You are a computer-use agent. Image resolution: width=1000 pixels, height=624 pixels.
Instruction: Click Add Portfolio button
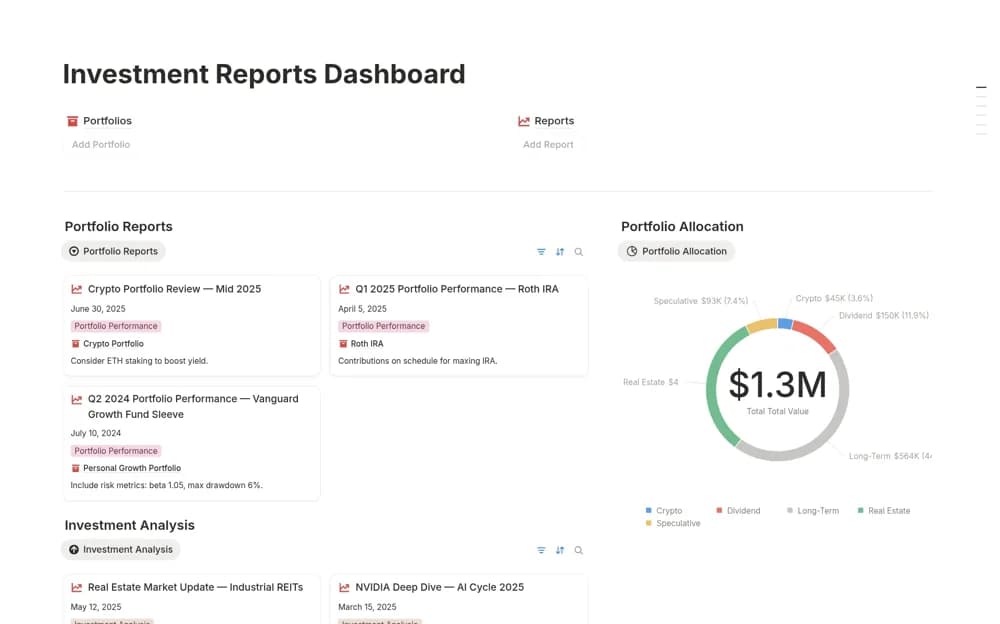pos(101,145)
